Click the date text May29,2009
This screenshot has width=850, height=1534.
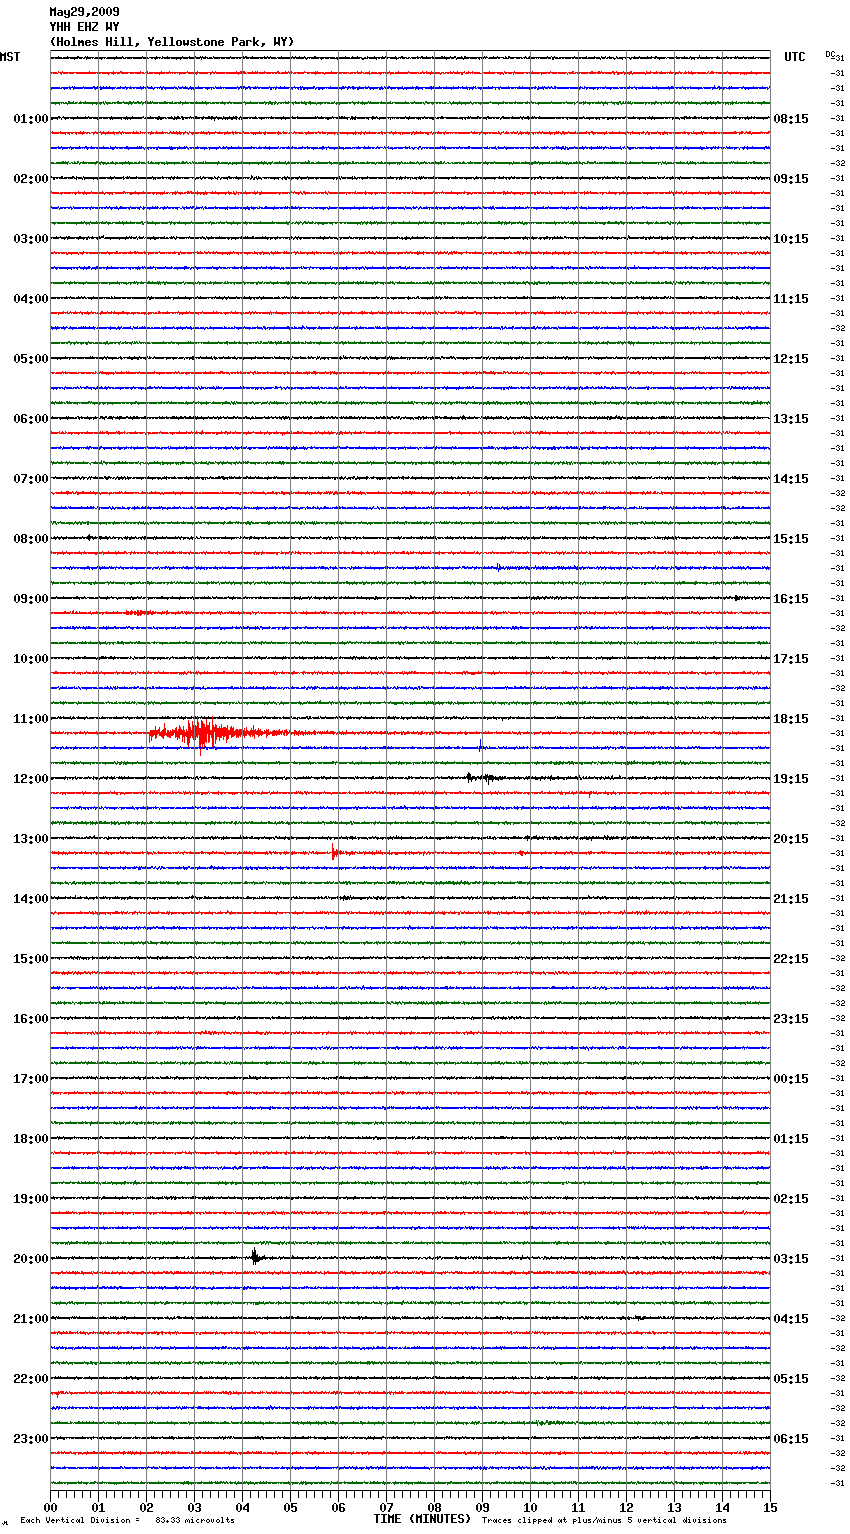[84, 12]
